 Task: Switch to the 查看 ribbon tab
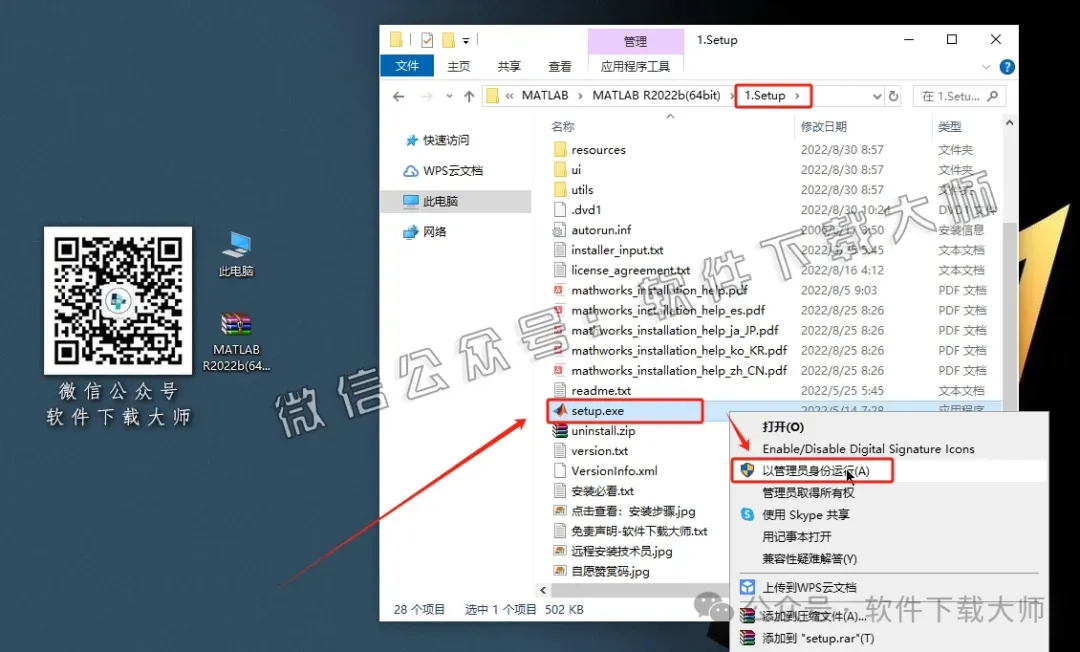[560, 66]
